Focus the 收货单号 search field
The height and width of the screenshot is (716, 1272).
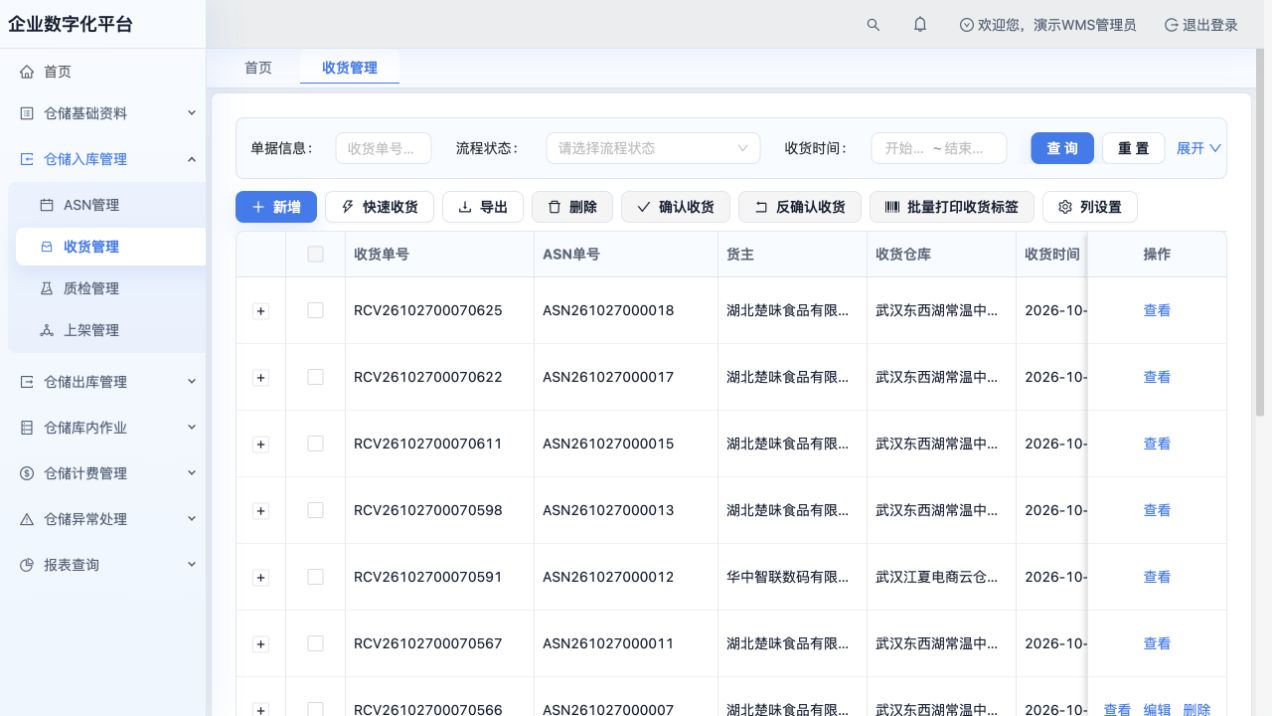[x=383, y=149]
